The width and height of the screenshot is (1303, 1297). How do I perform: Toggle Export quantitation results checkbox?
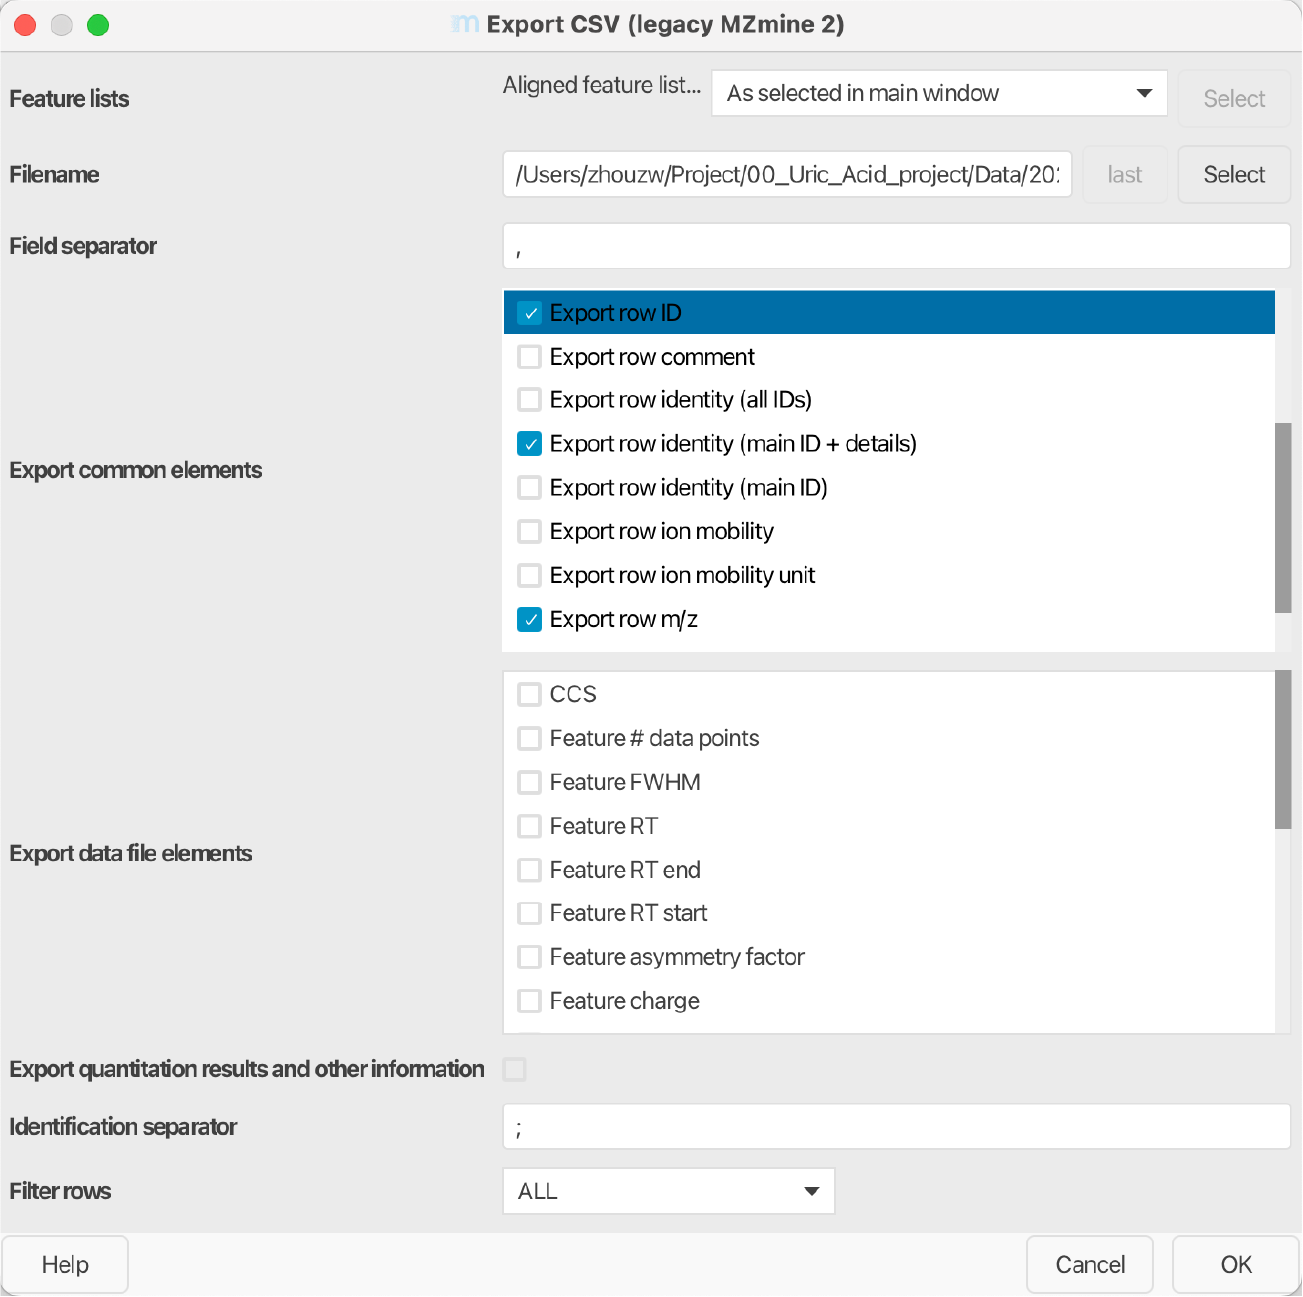[x=515, y=1069]
